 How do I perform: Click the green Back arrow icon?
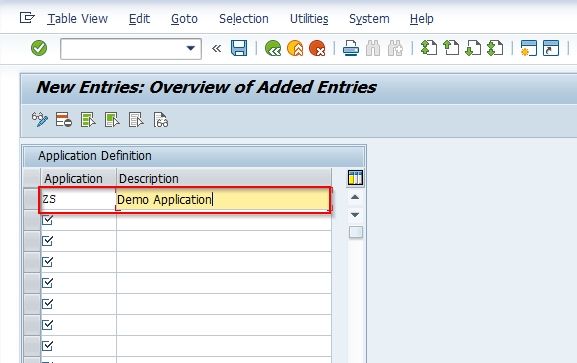point(273,48)
